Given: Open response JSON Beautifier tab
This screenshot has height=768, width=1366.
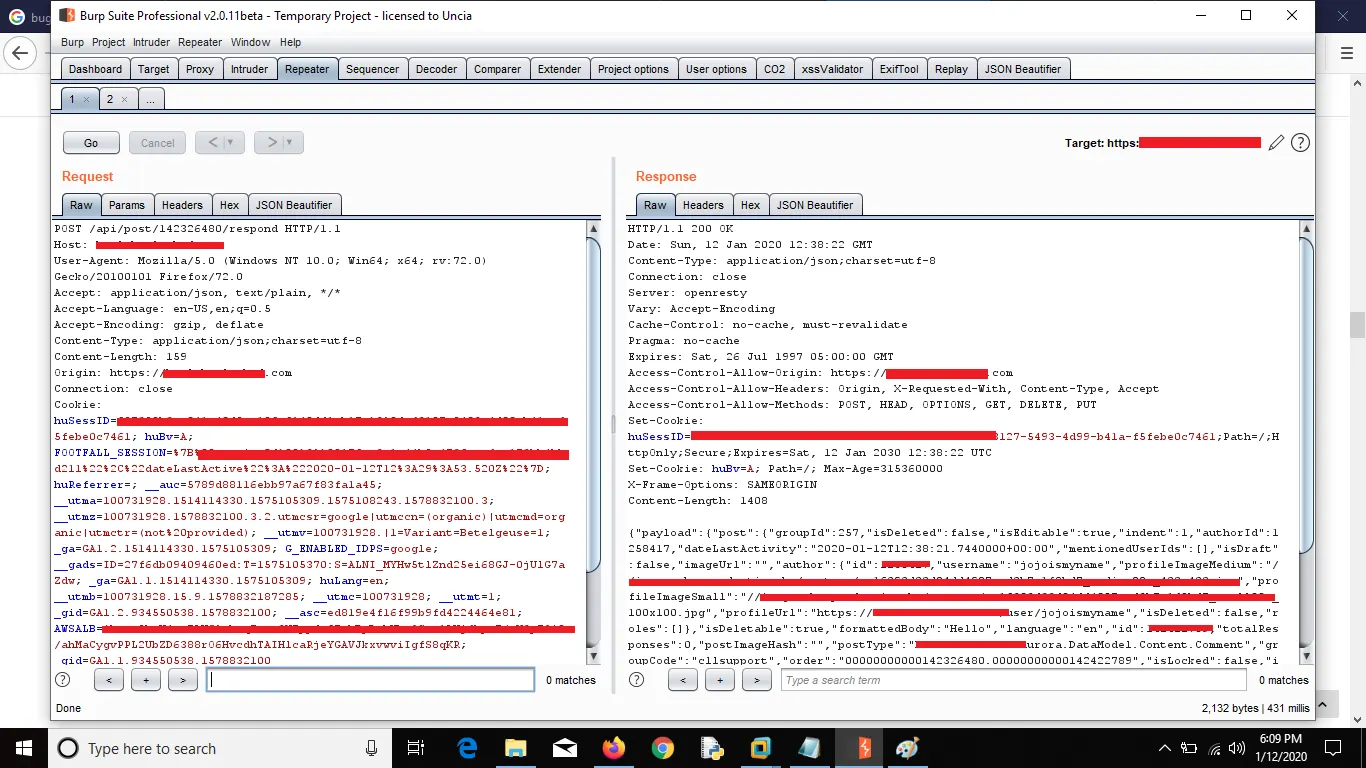Looking at the screenshot, I should tap(814, 205).
